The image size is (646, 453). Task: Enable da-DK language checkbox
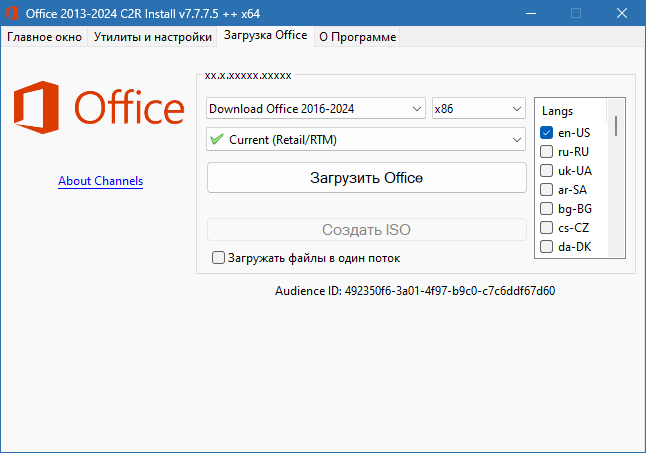pyautogui.click(x=546, y=246)
